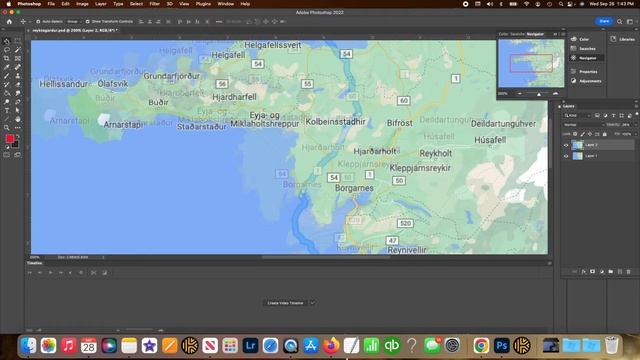Select the Clone Stamp tool
The image size is (640, 360).
pyautogui.click(x=18, y=76)
